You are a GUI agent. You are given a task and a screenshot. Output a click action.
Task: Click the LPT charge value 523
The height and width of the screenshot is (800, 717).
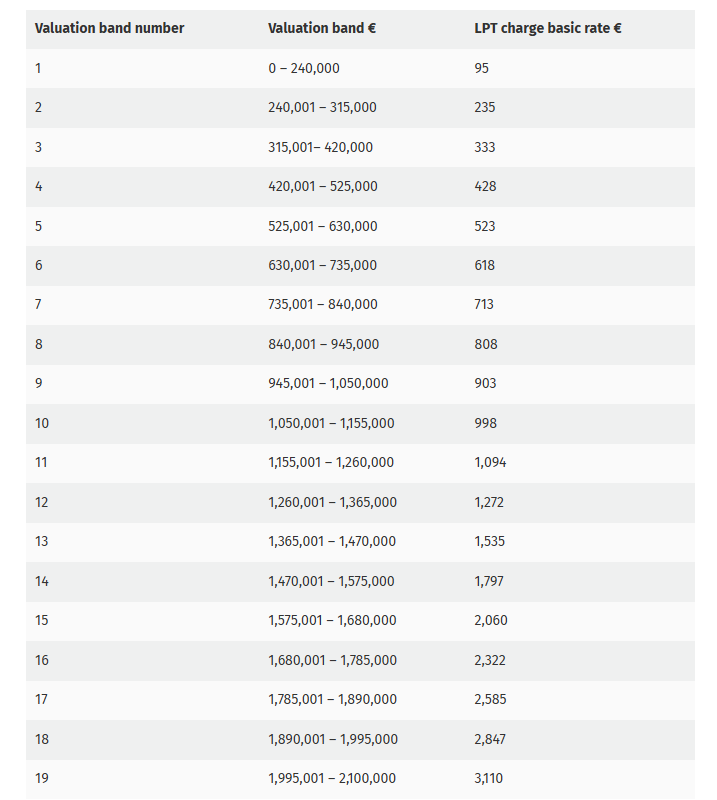[485, 226]
